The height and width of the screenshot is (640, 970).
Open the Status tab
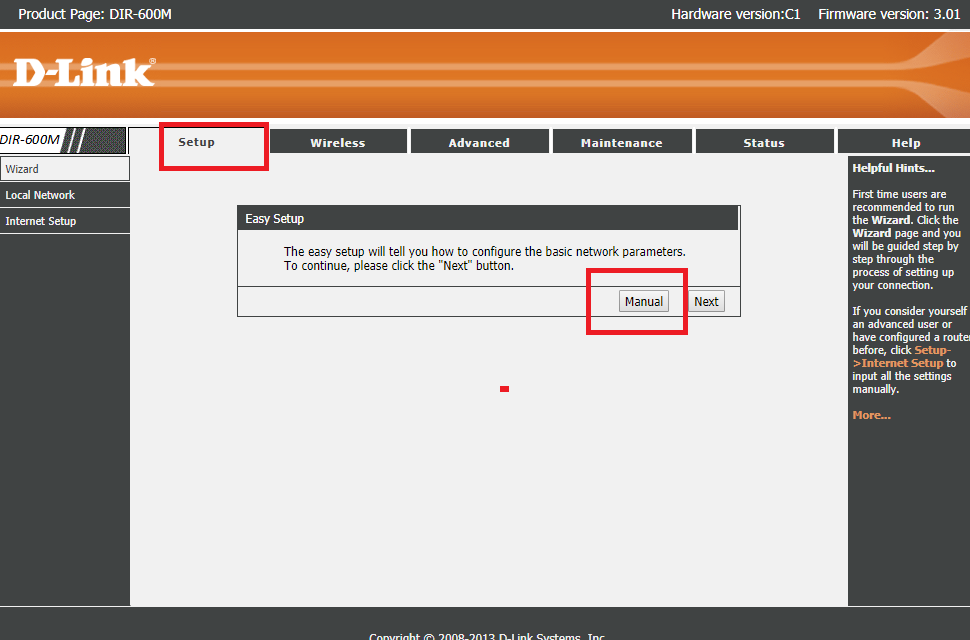pos(764,143)
